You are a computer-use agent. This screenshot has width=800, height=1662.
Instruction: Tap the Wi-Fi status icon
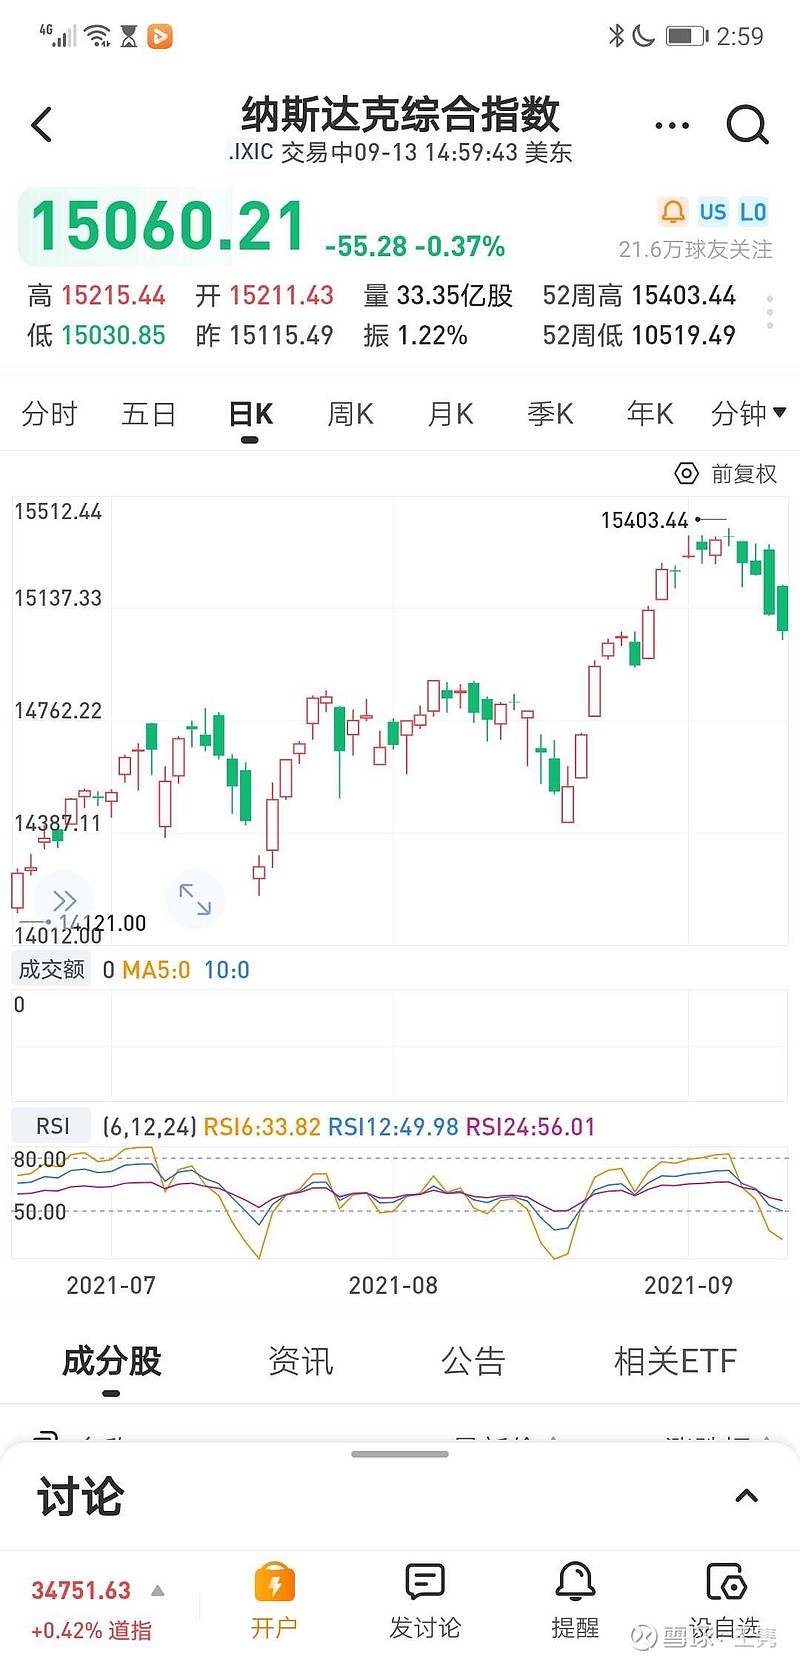98,36
